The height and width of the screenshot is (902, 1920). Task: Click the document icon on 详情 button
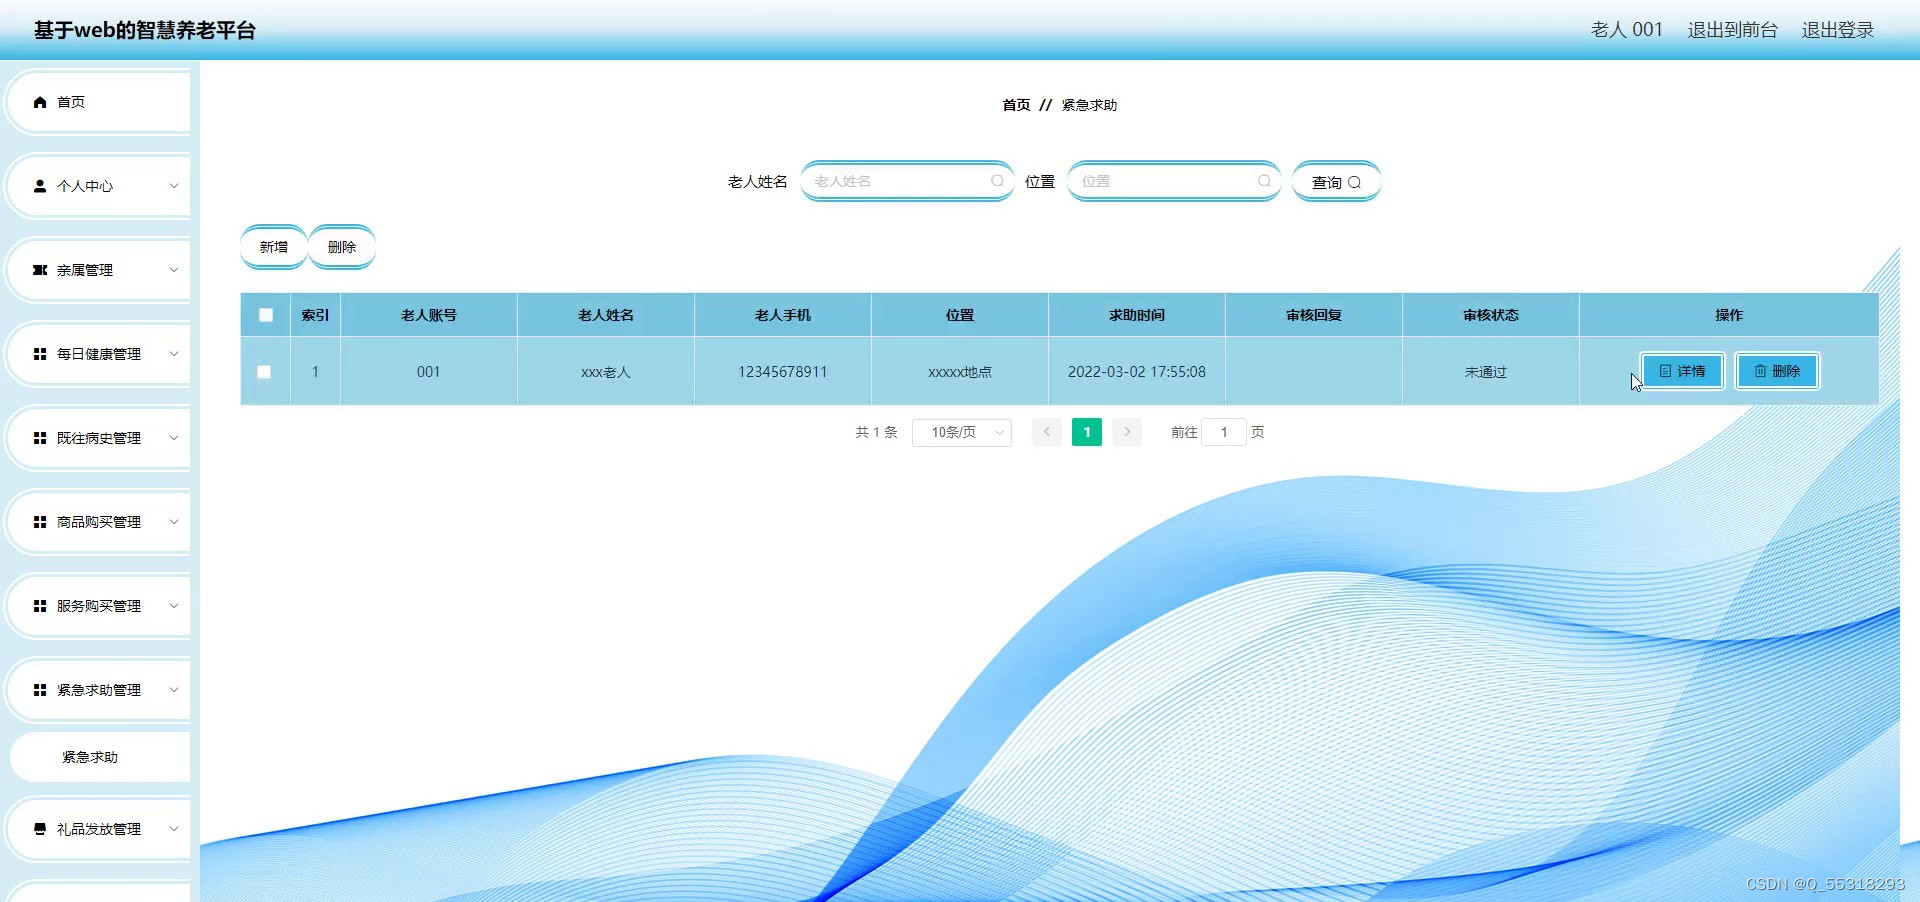click(1665, 371)
